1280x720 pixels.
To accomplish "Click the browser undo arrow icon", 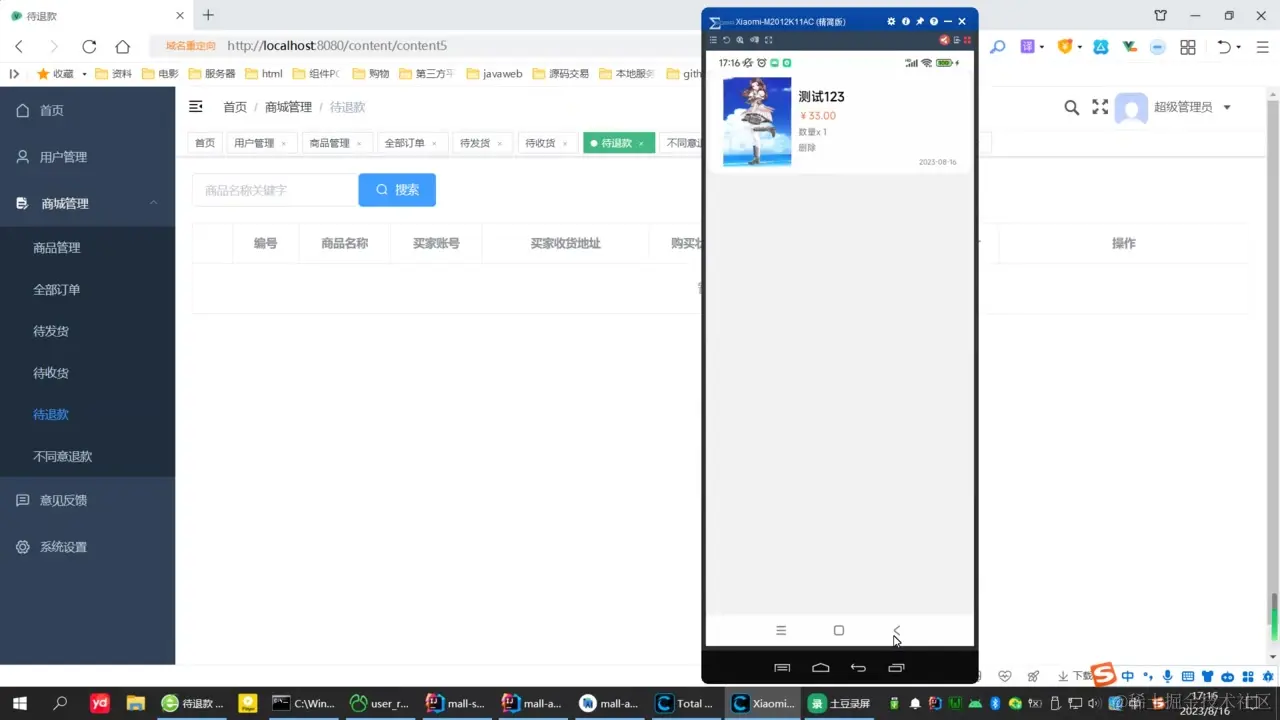I will [1223, 47].
